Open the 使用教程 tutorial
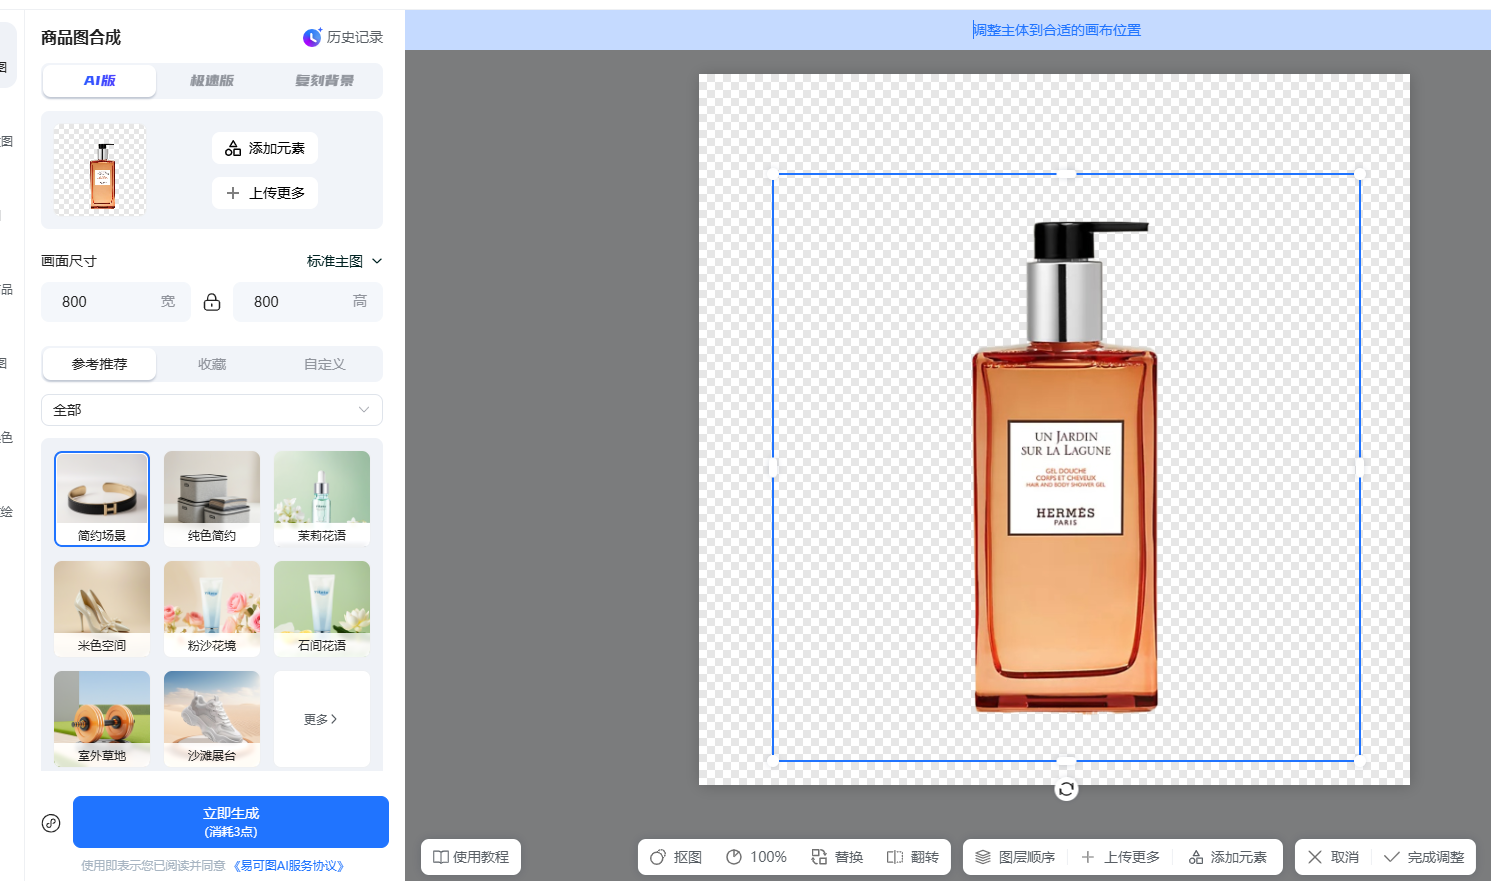Viewport: 1491px width, 881px height. (x=470, y=857)
